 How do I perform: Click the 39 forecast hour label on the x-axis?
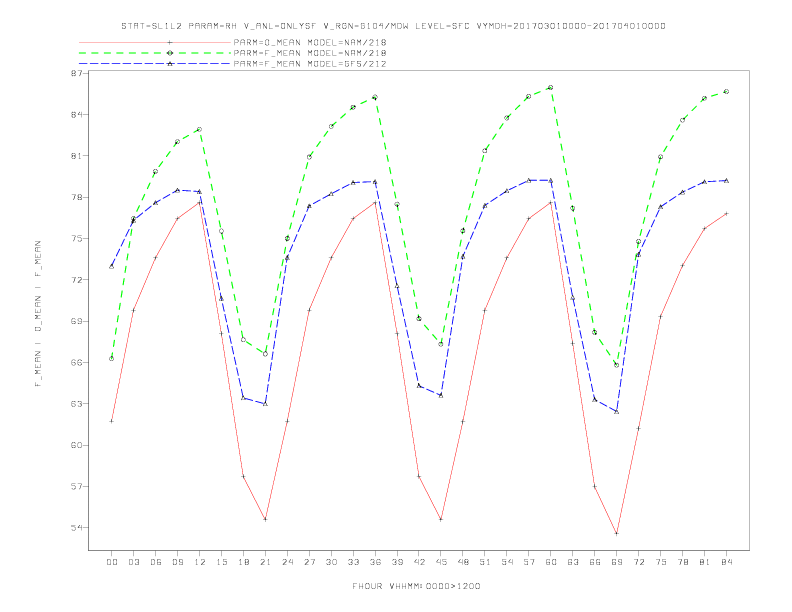click(397, 562)
